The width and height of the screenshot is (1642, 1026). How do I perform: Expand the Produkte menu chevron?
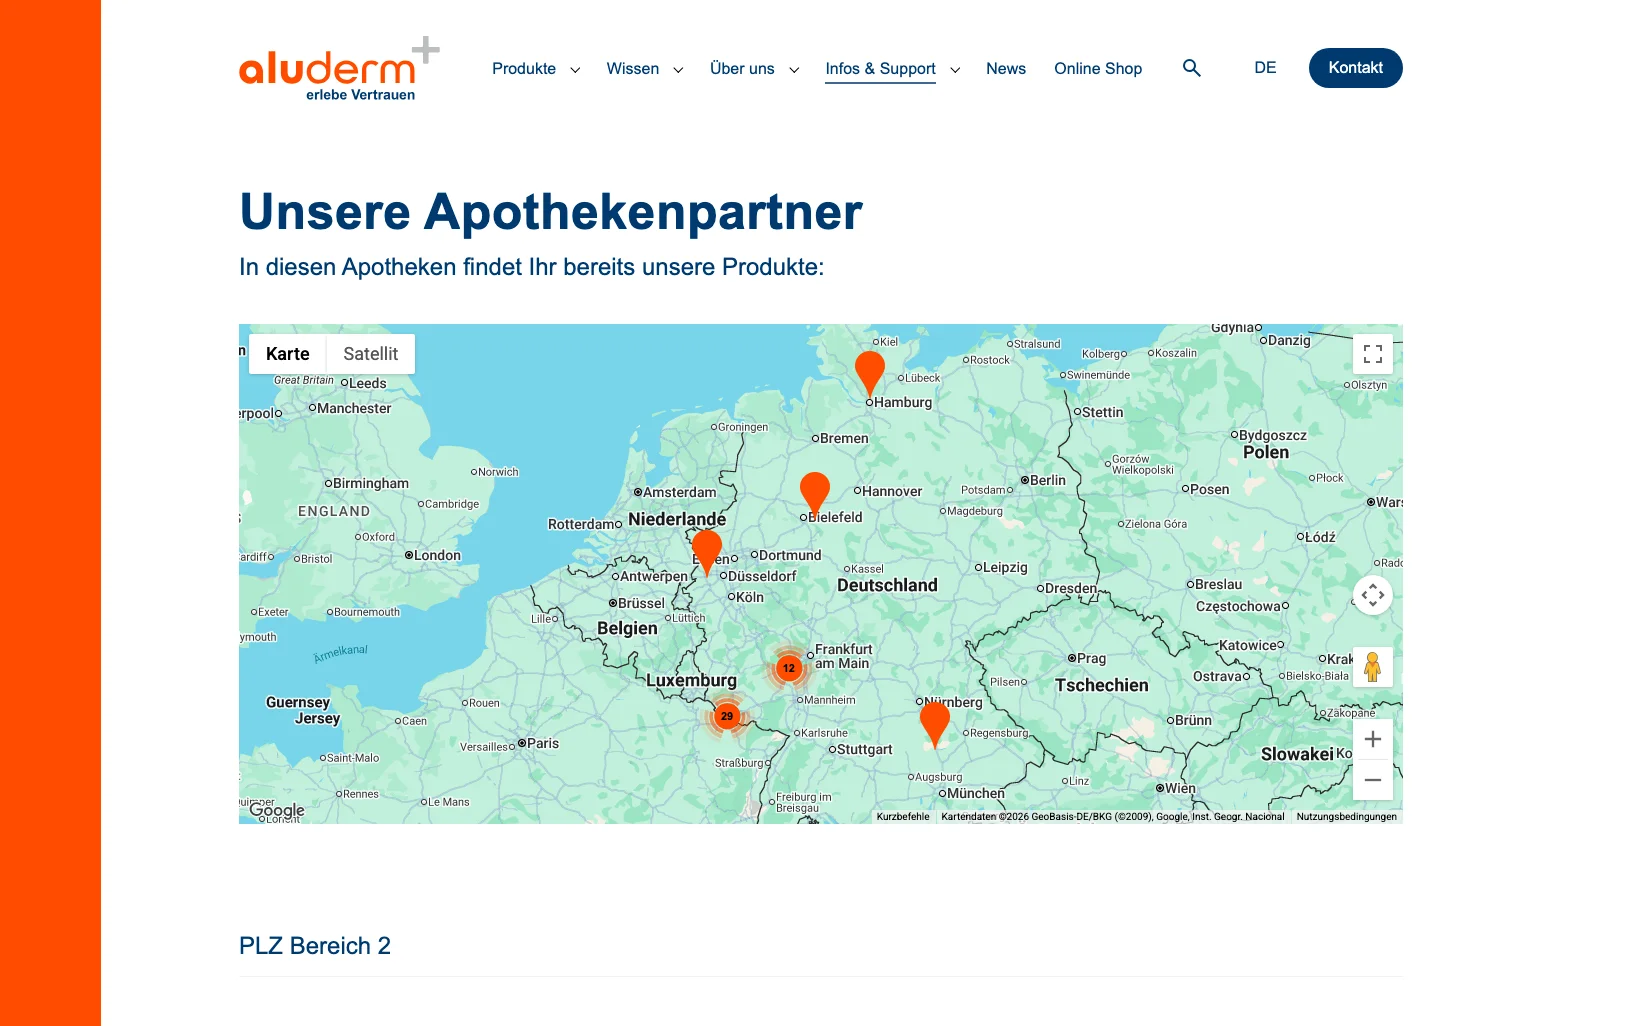[575, 70]
